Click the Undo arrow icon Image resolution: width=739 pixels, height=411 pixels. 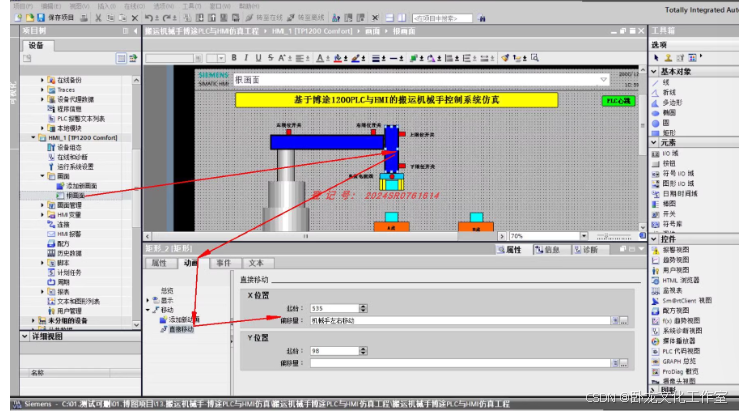click(149, 18)
